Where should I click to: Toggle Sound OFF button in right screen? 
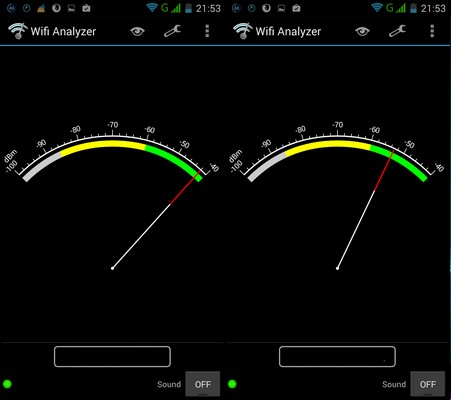[428, 384]
